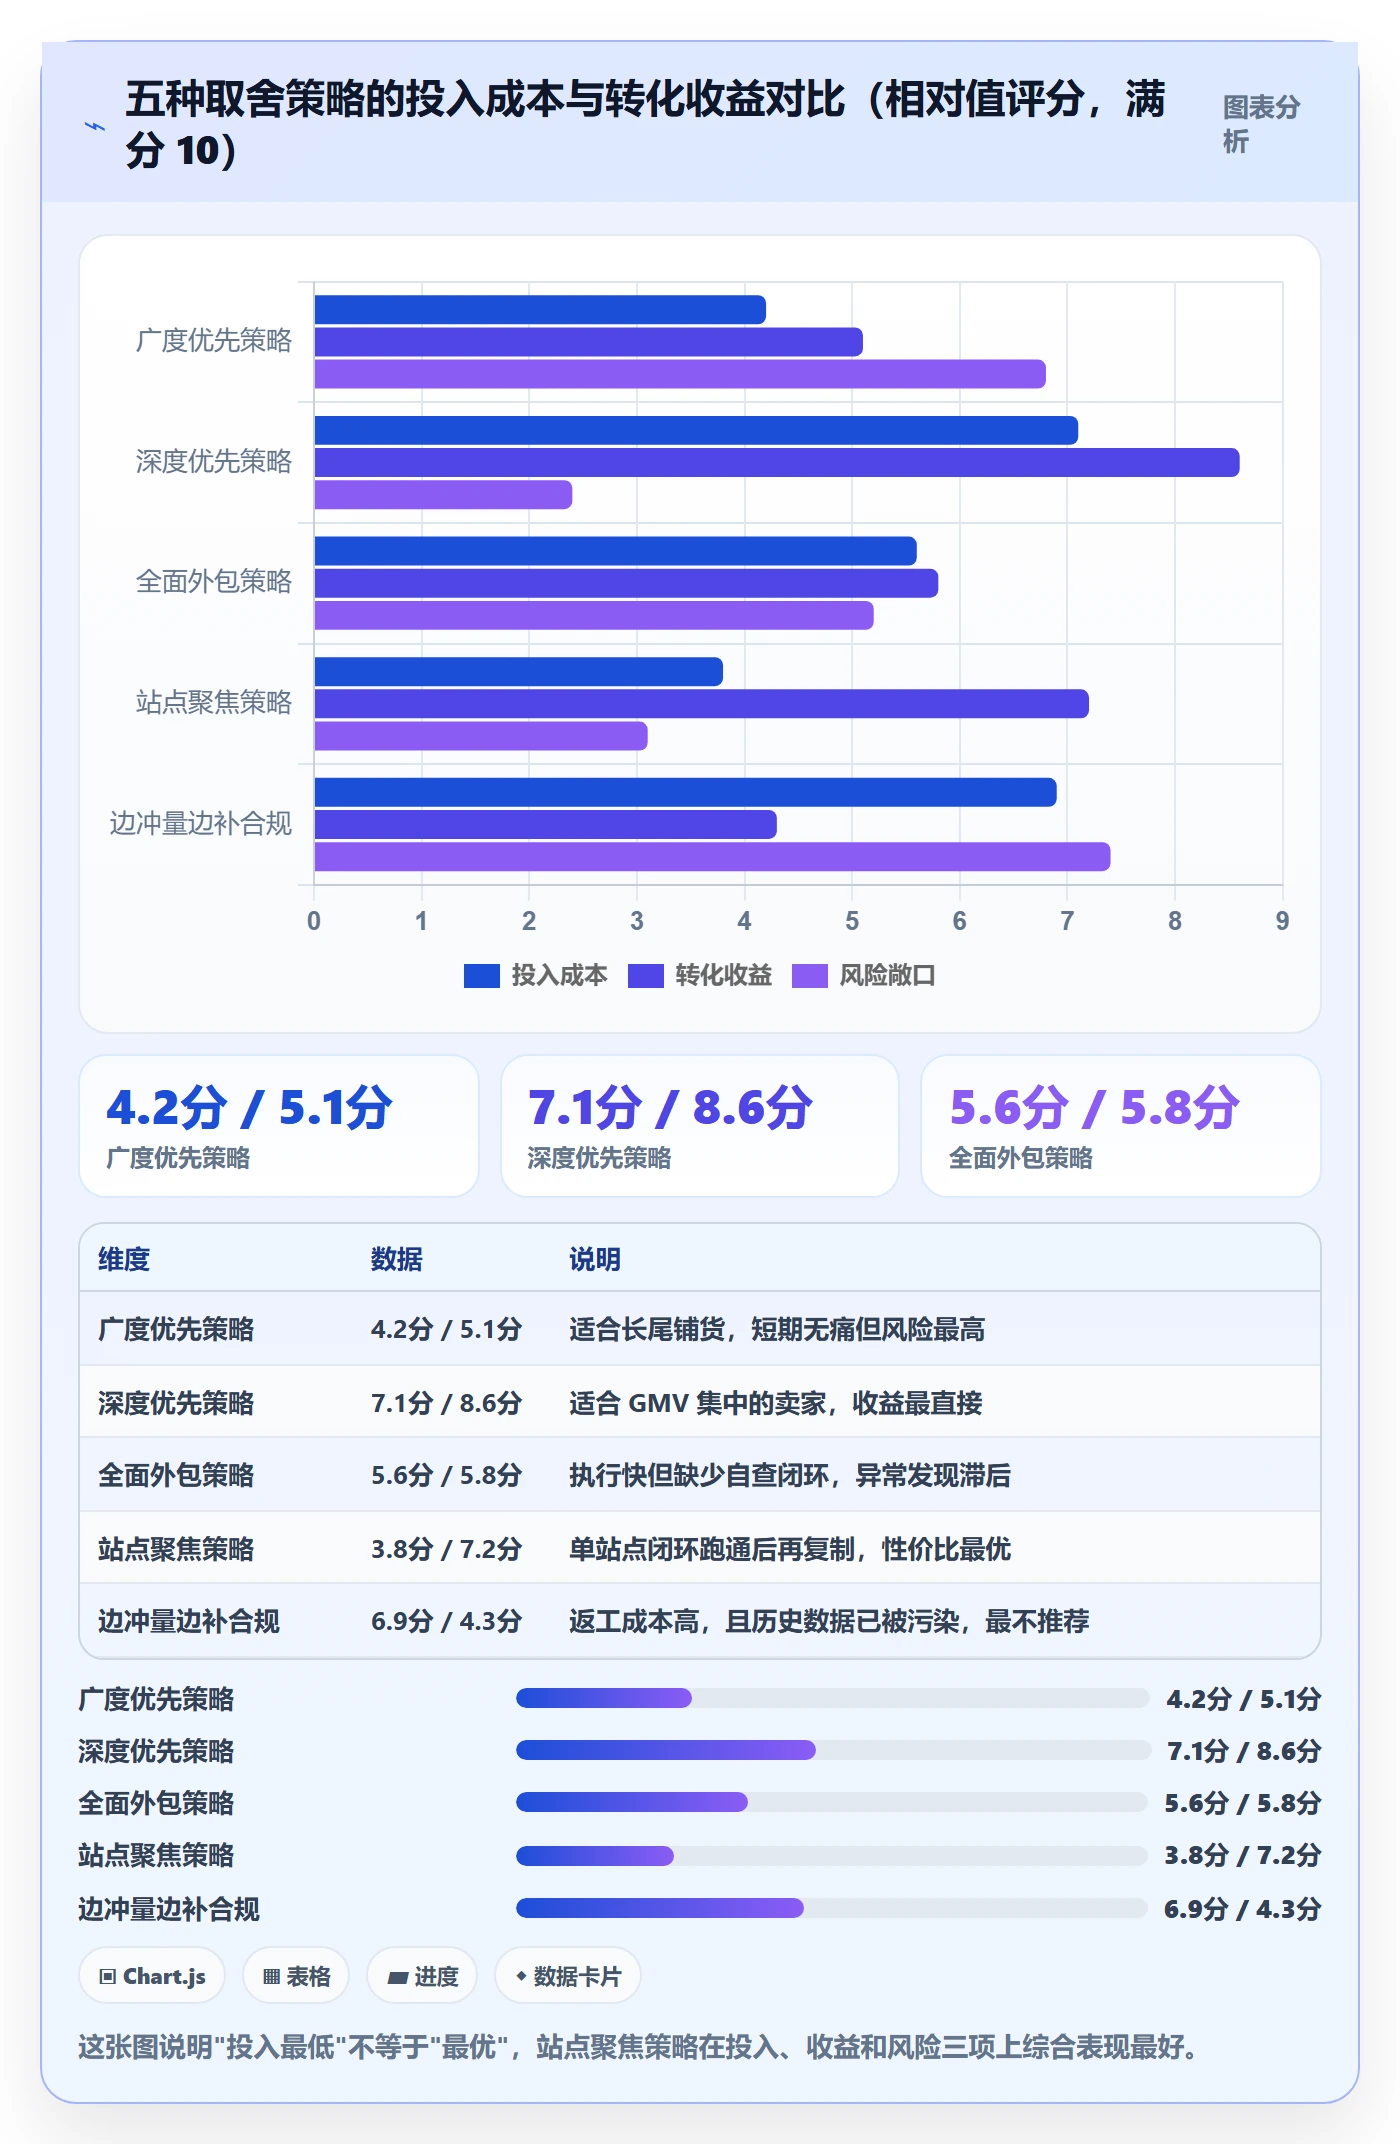Click the 广度优先策略 progress bar
Image resolution: width=1400 pixels, height=2144 pixels.
832,1698
